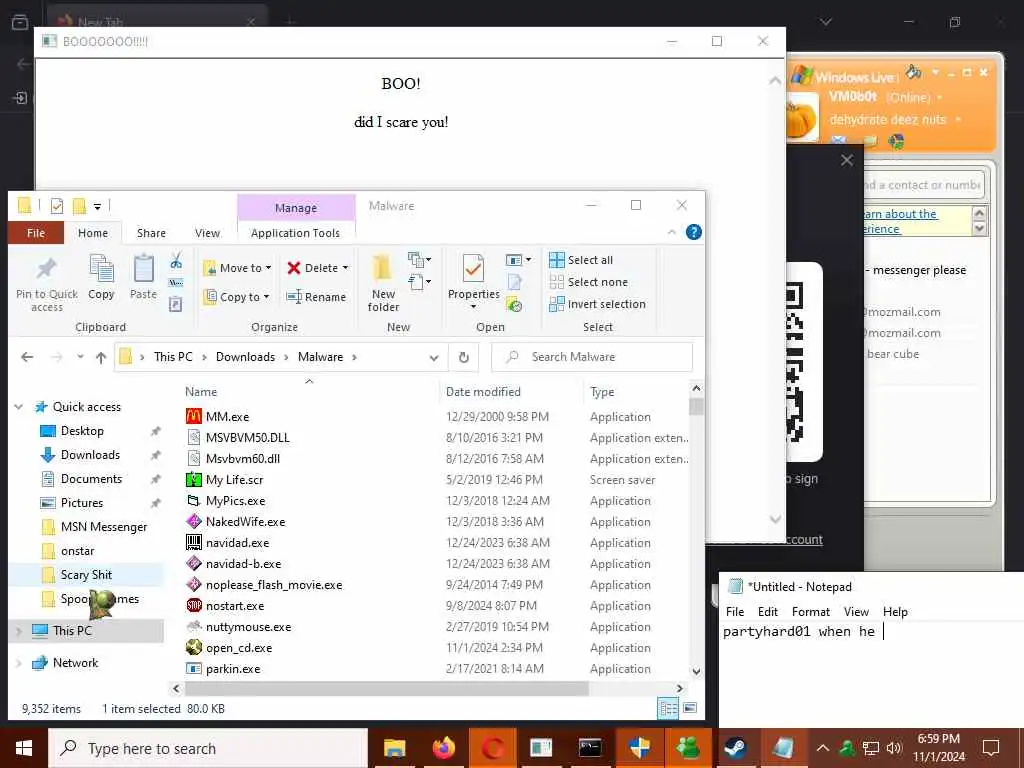This screenshot has width=1024, height=768.
Task: Open the command prompt taskbar icon
Action: point(590,748)
